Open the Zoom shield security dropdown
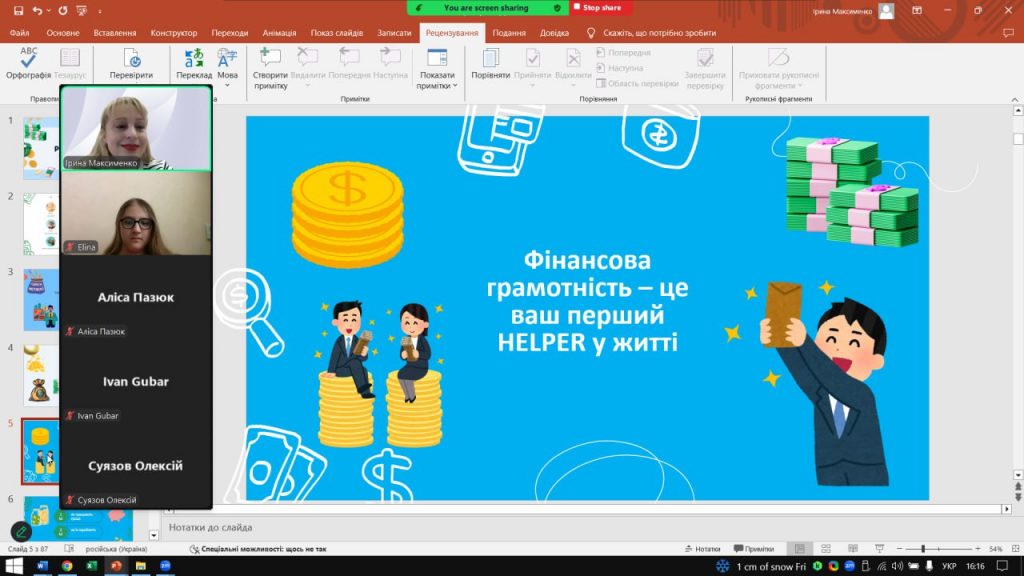The image size is (1024, 576). click(x=557, y=7)
